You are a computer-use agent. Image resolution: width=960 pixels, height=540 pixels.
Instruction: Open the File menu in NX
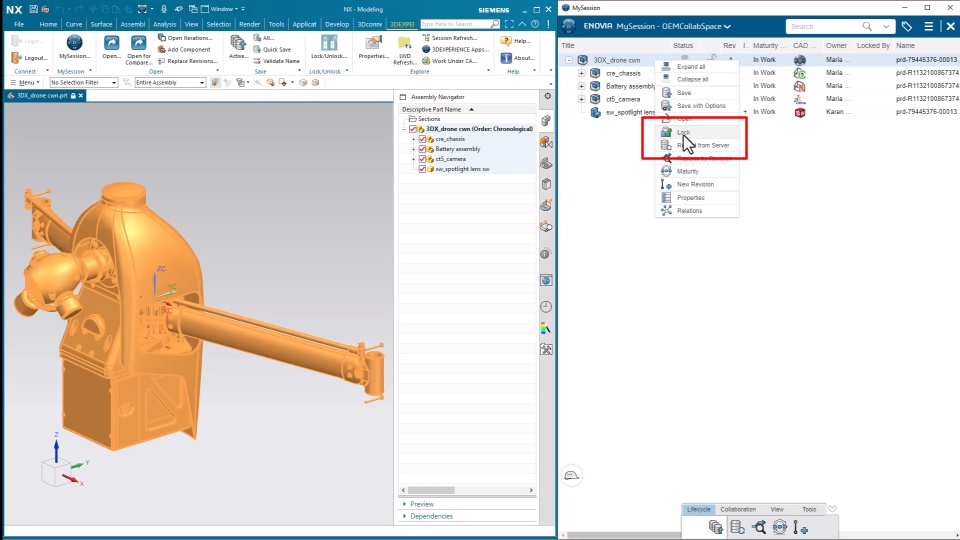tap(19, 24)
